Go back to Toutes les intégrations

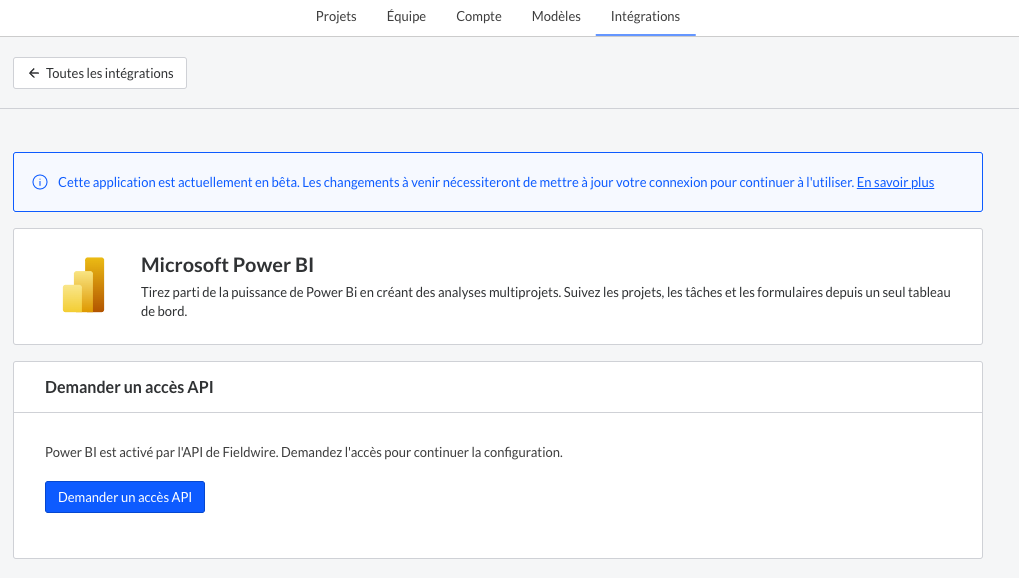(100, 73)
